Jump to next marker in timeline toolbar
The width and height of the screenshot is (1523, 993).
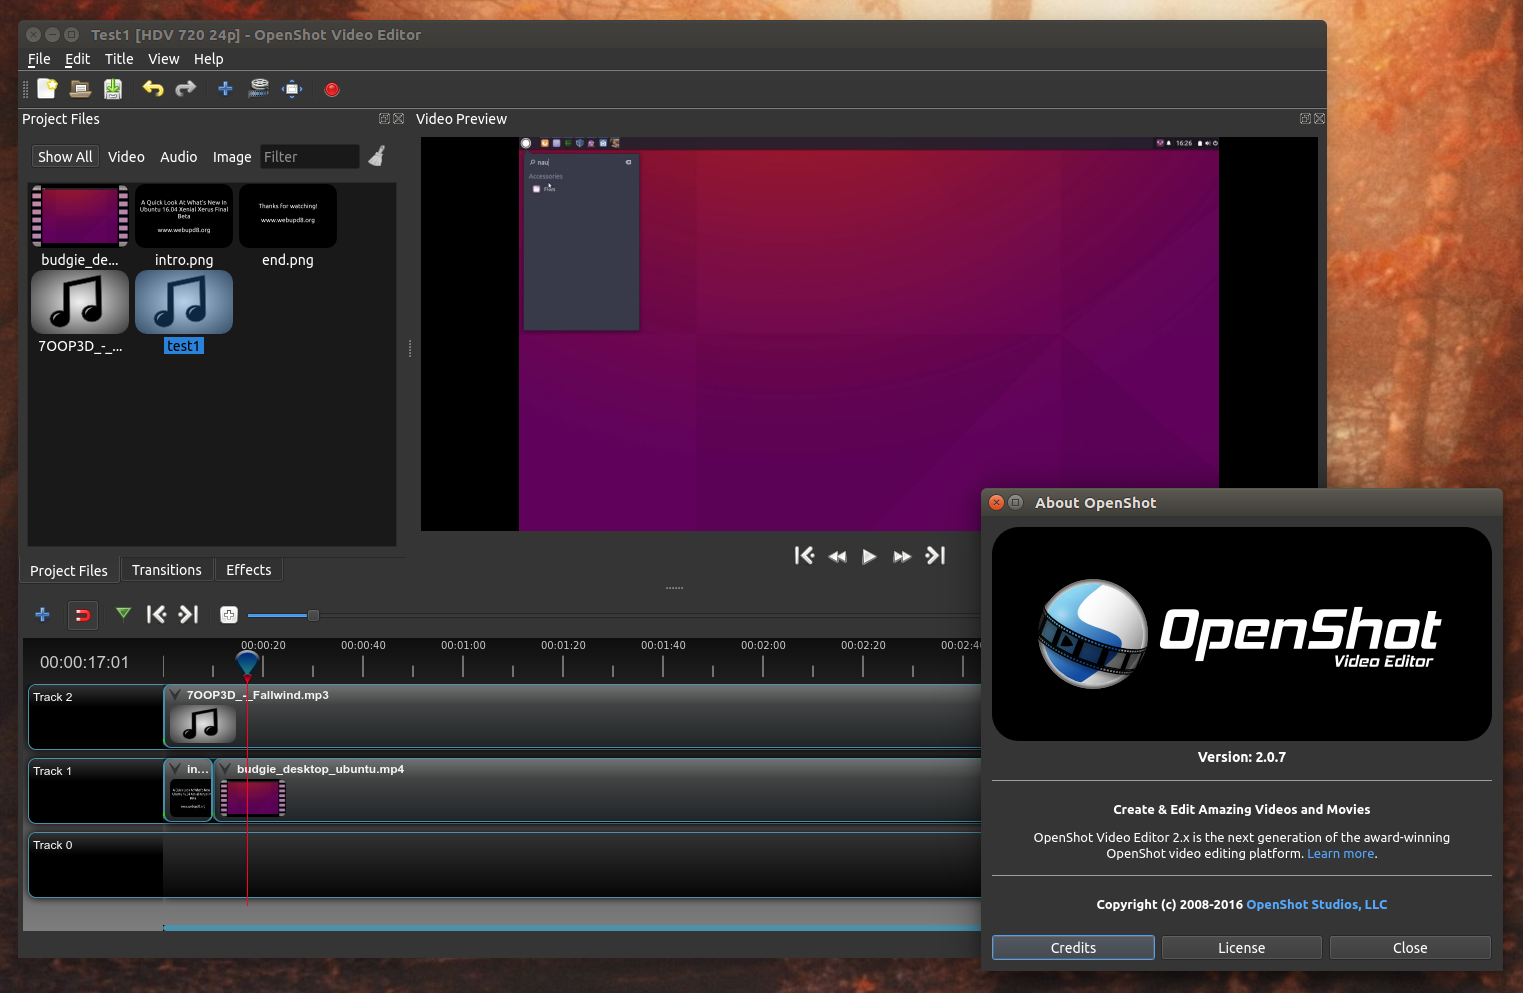189,614
